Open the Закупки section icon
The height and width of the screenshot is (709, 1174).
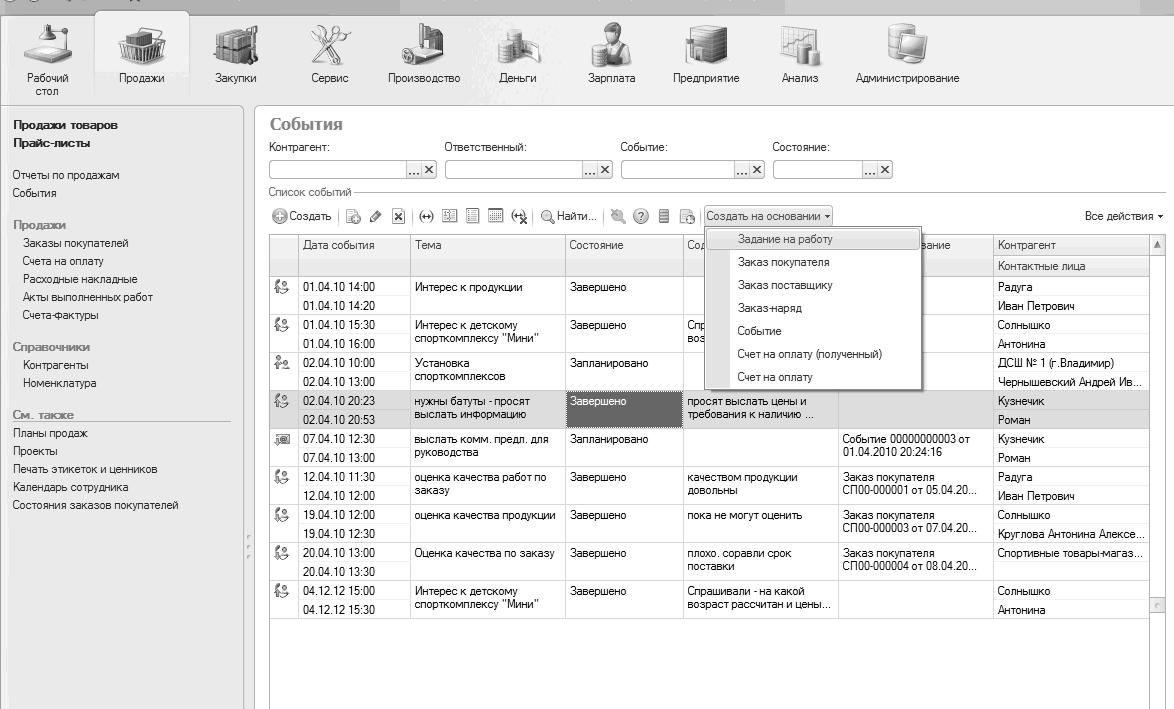(236, 55)
